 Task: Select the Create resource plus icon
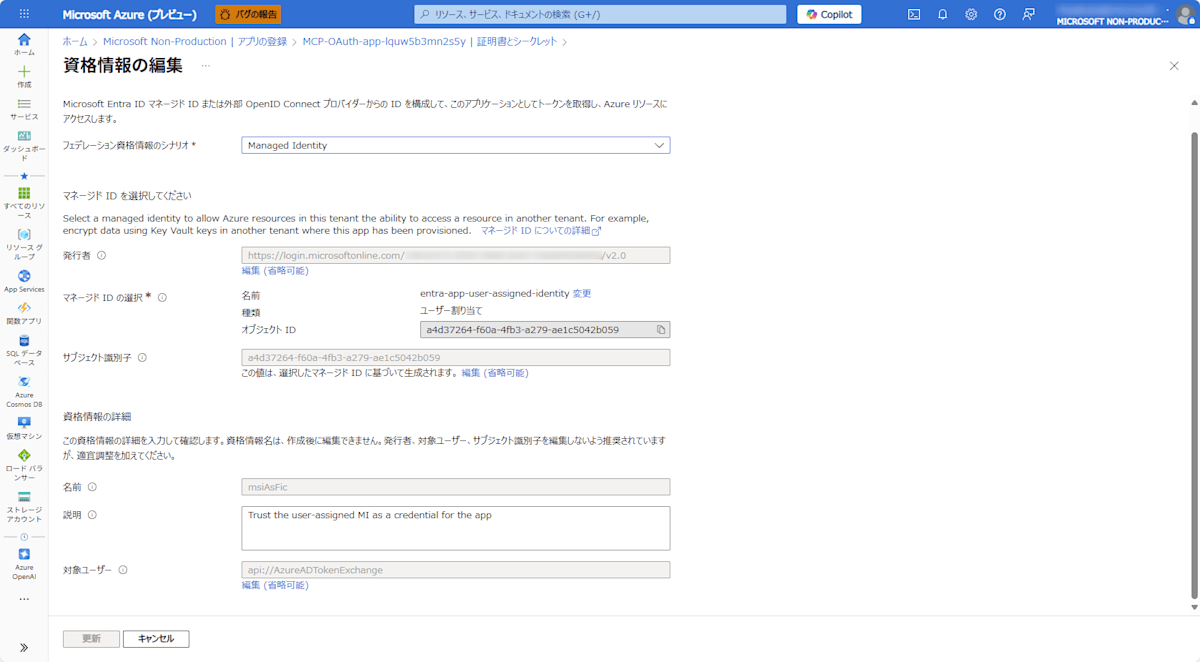[24, 76]
